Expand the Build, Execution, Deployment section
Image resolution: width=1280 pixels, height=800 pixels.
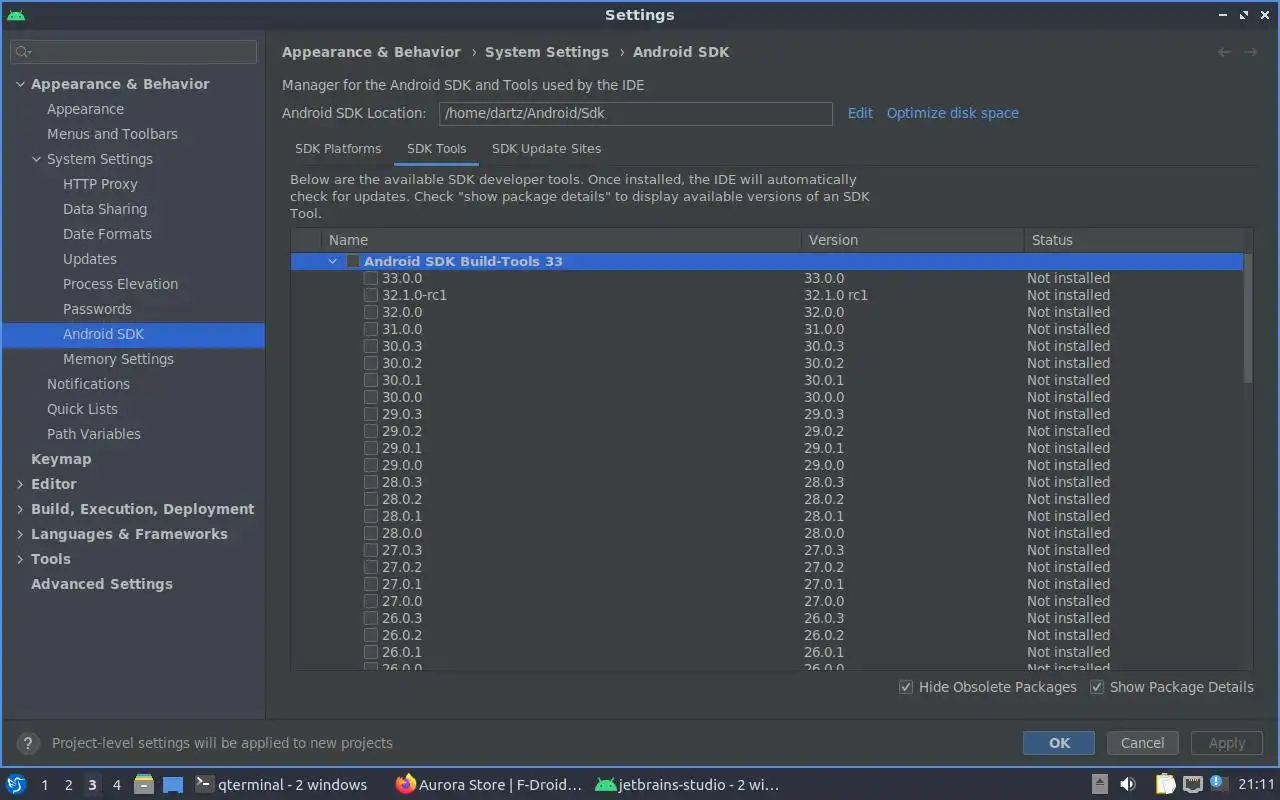(x=20, y=509)
